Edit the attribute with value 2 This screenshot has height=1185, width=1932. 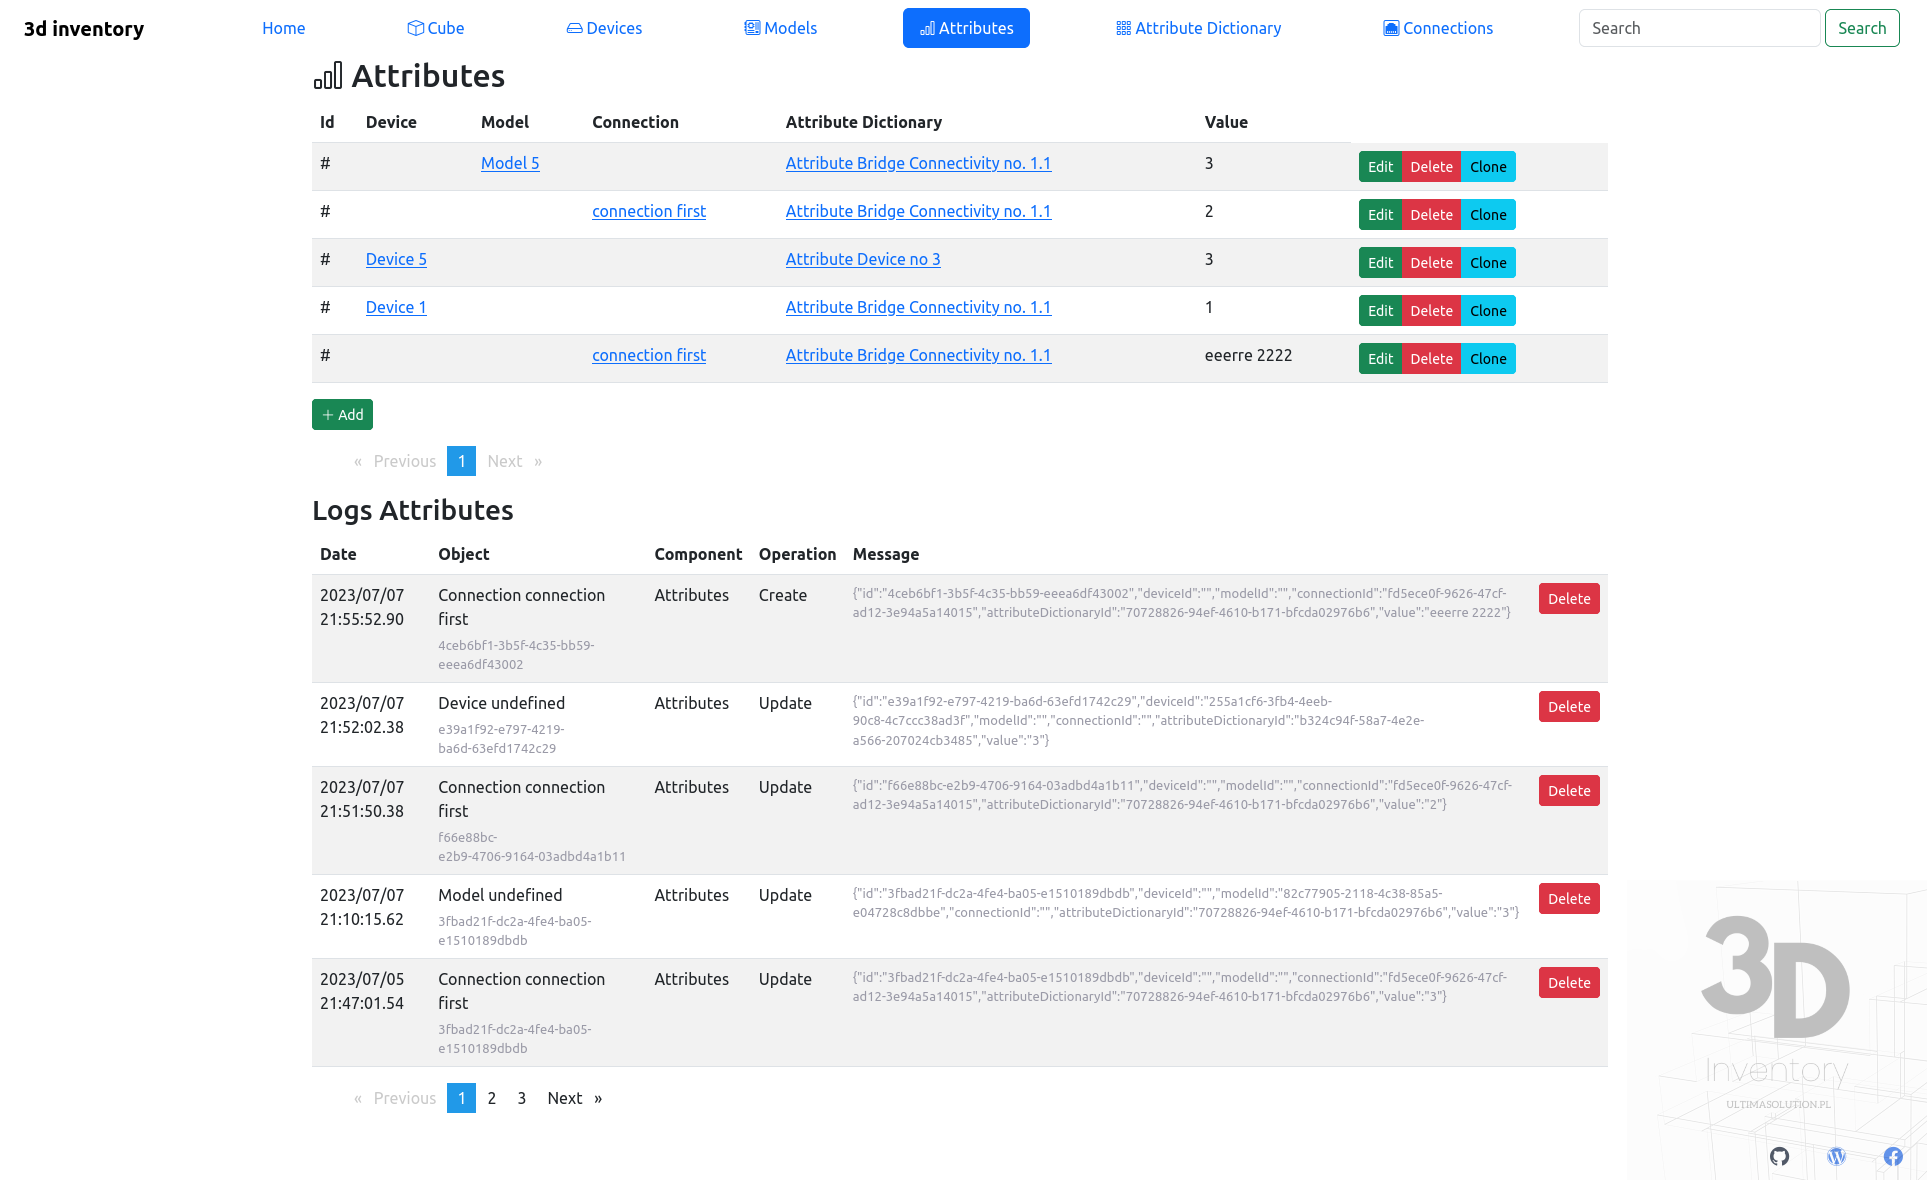pos(1380,215)
